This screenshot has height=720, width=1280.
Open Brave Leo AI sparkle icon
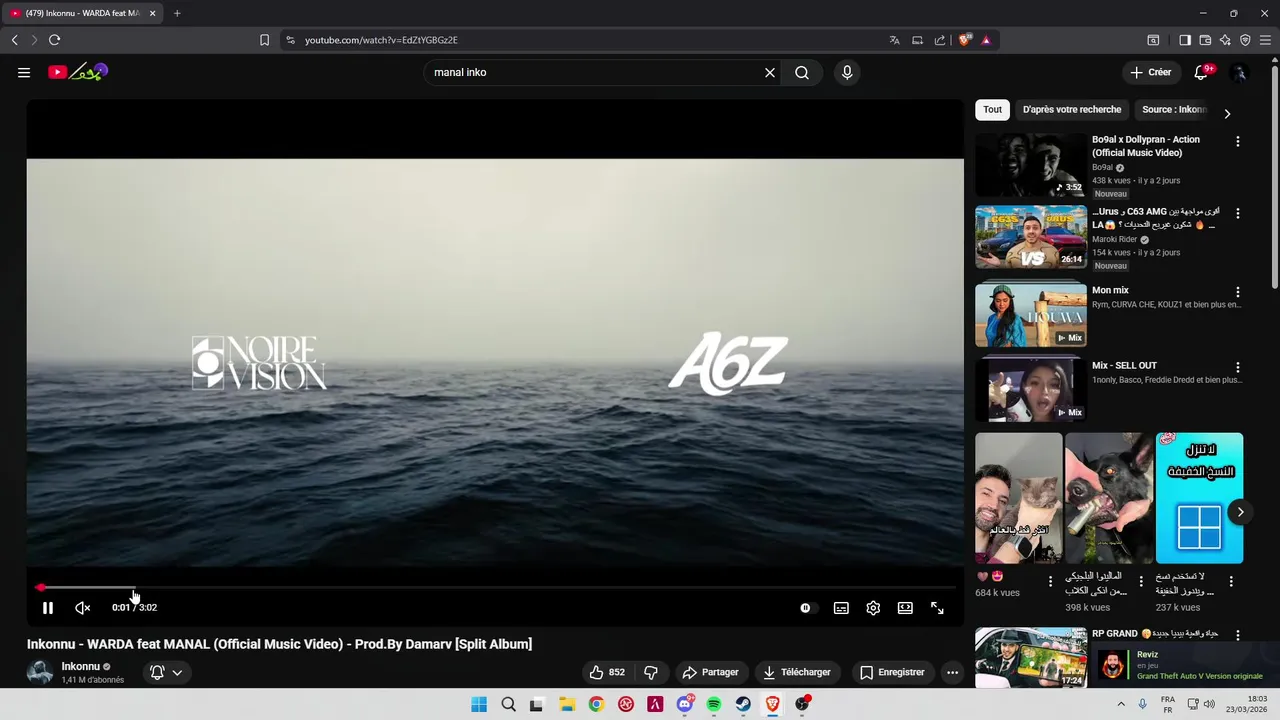pyautogui.click(x=1225, y=40)
